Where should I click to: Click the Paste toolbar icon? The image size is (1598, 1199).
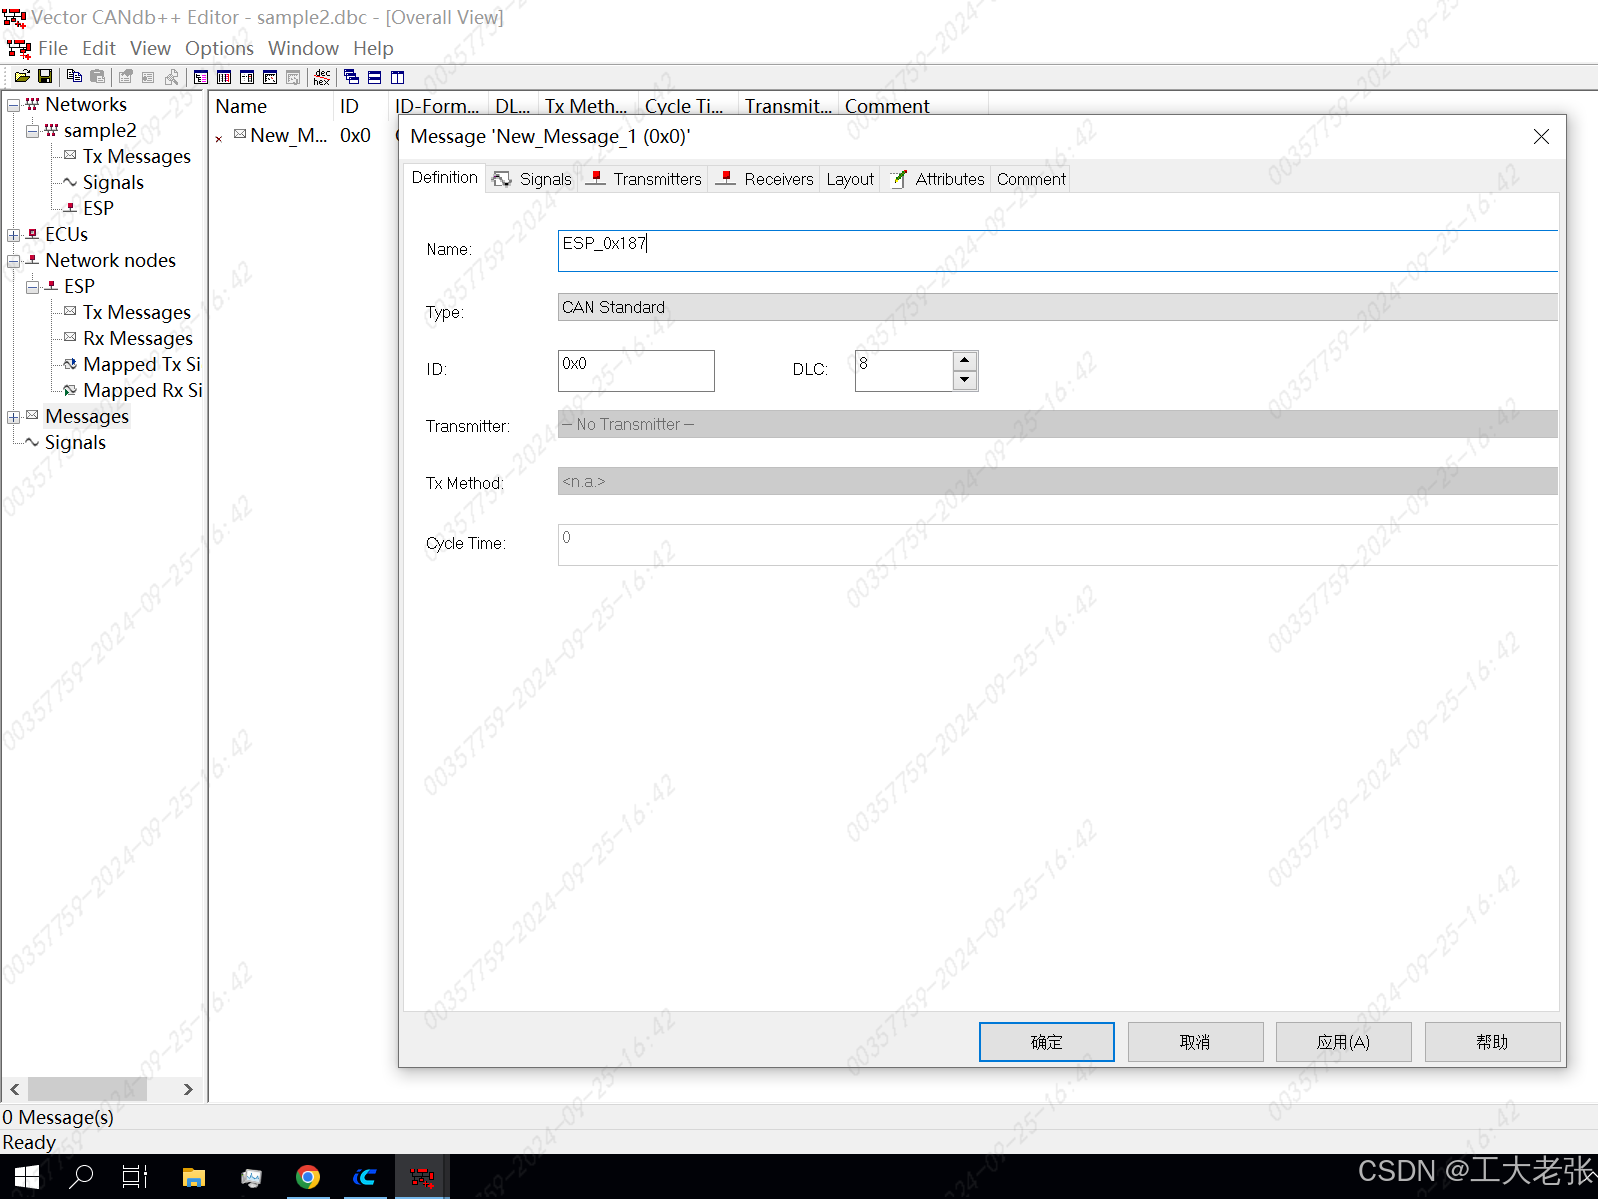(97, 77)
